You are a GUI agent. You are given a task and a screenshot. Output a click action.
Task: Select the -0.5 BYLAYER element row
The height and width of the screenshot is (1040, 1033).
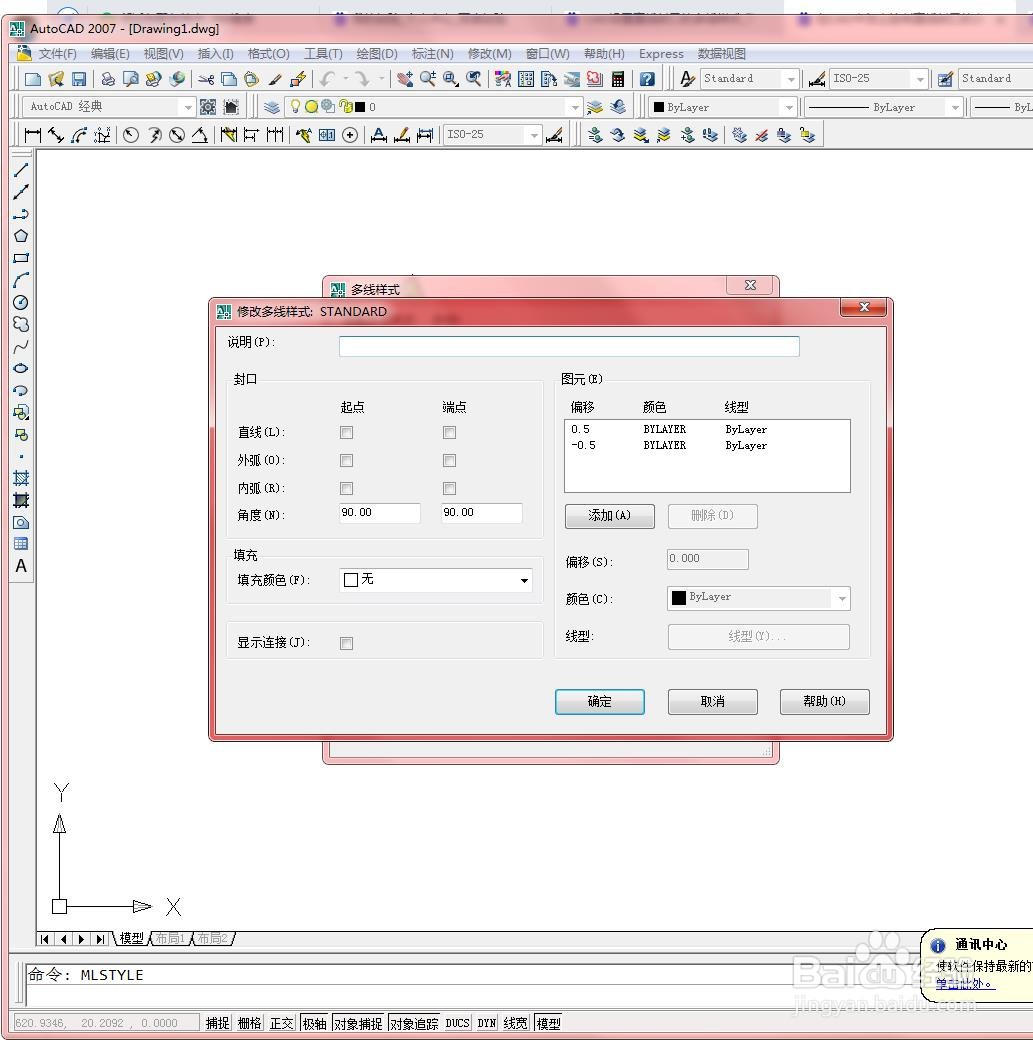(707, 445)
